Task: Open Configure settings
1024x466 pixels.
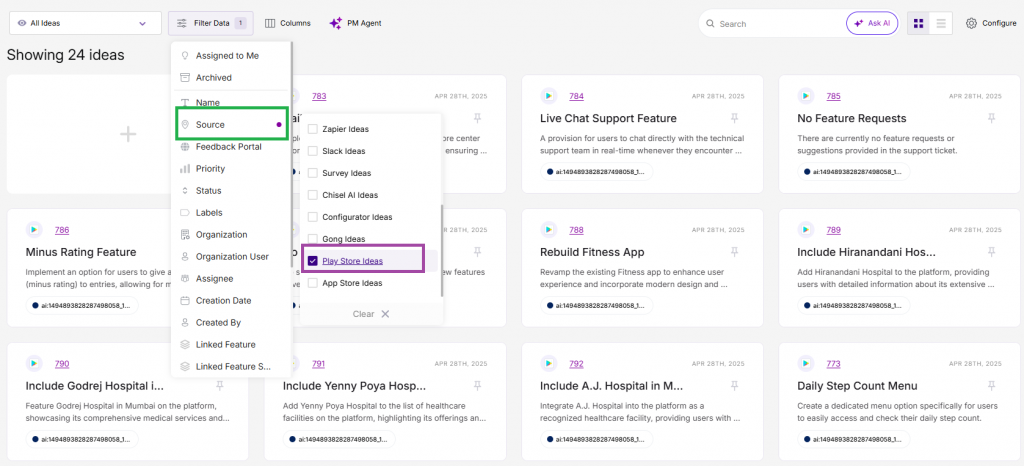Action: point(991,23)
